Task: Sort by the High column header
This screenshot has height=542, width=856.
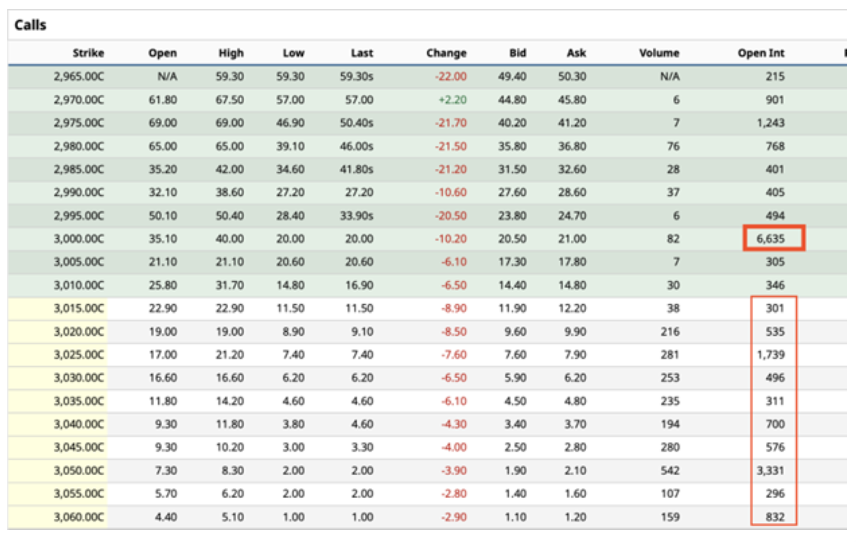Action: tap(230, 53)
